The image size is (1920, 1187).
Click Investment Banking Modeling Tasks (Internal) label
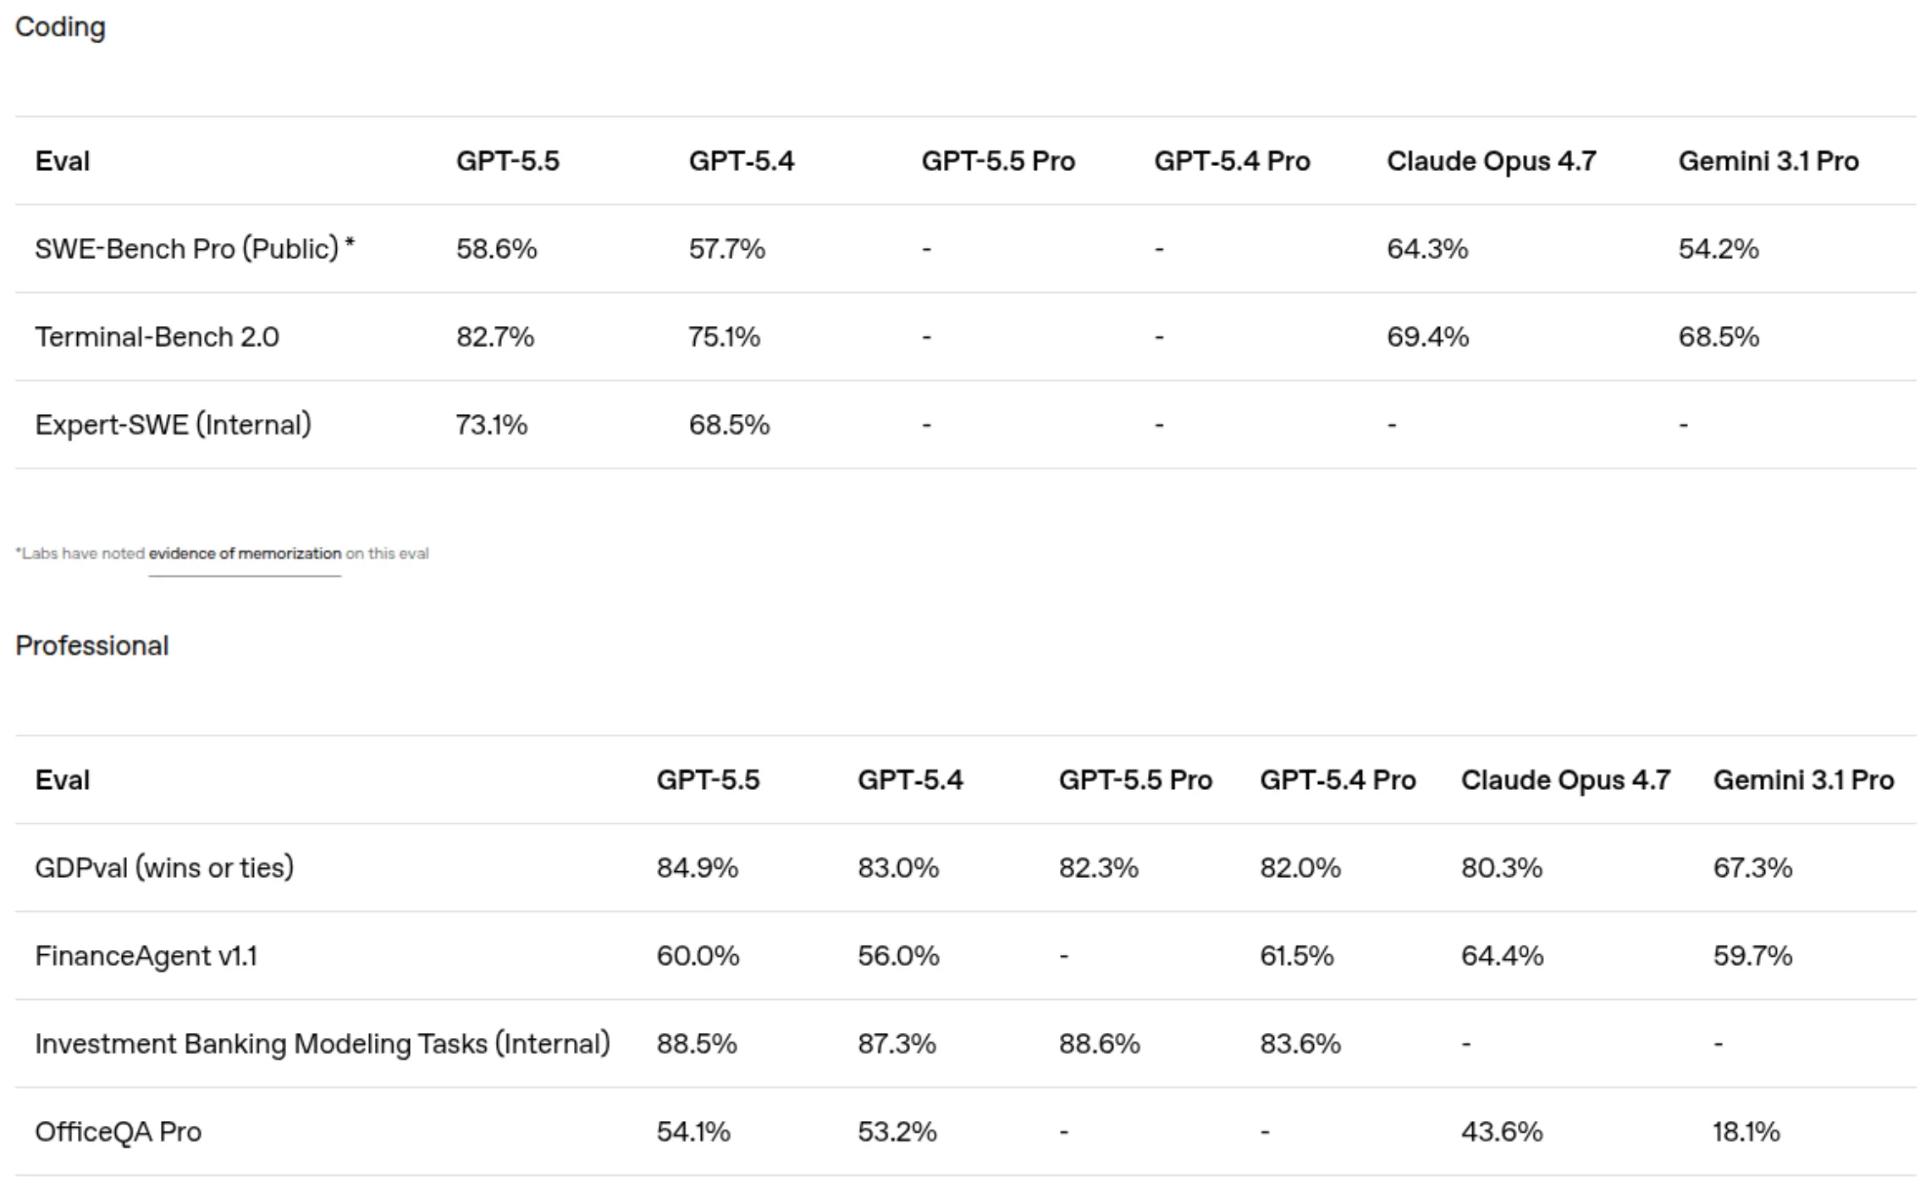tap(322, 1044)
